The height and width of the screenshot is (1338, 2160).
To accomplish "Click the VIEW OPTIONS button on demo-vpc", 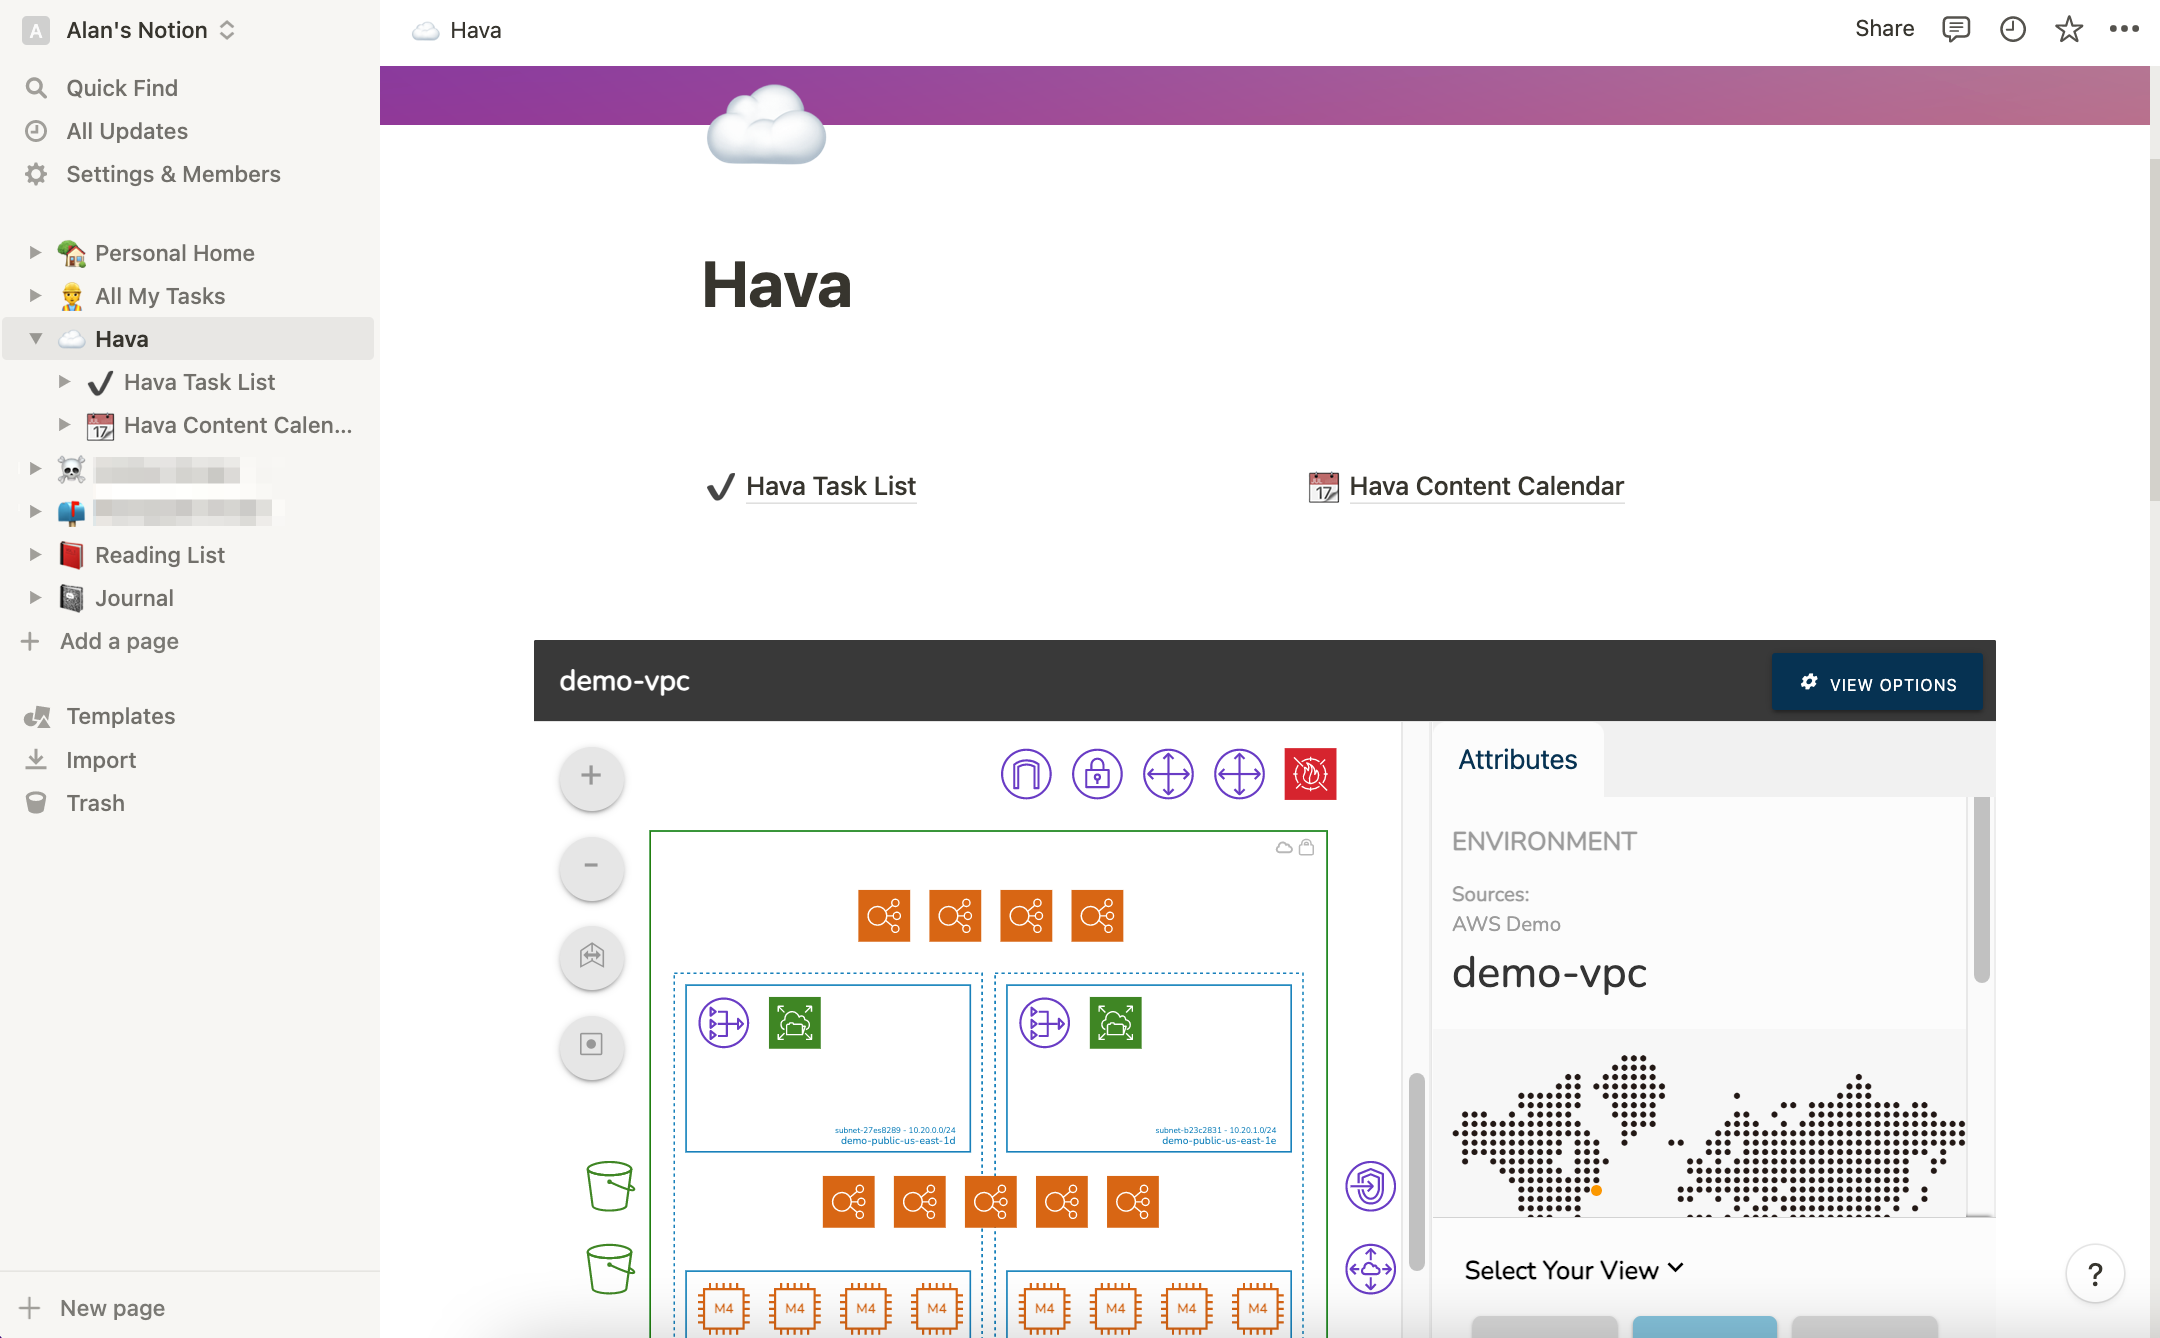I will [1877, 682].
